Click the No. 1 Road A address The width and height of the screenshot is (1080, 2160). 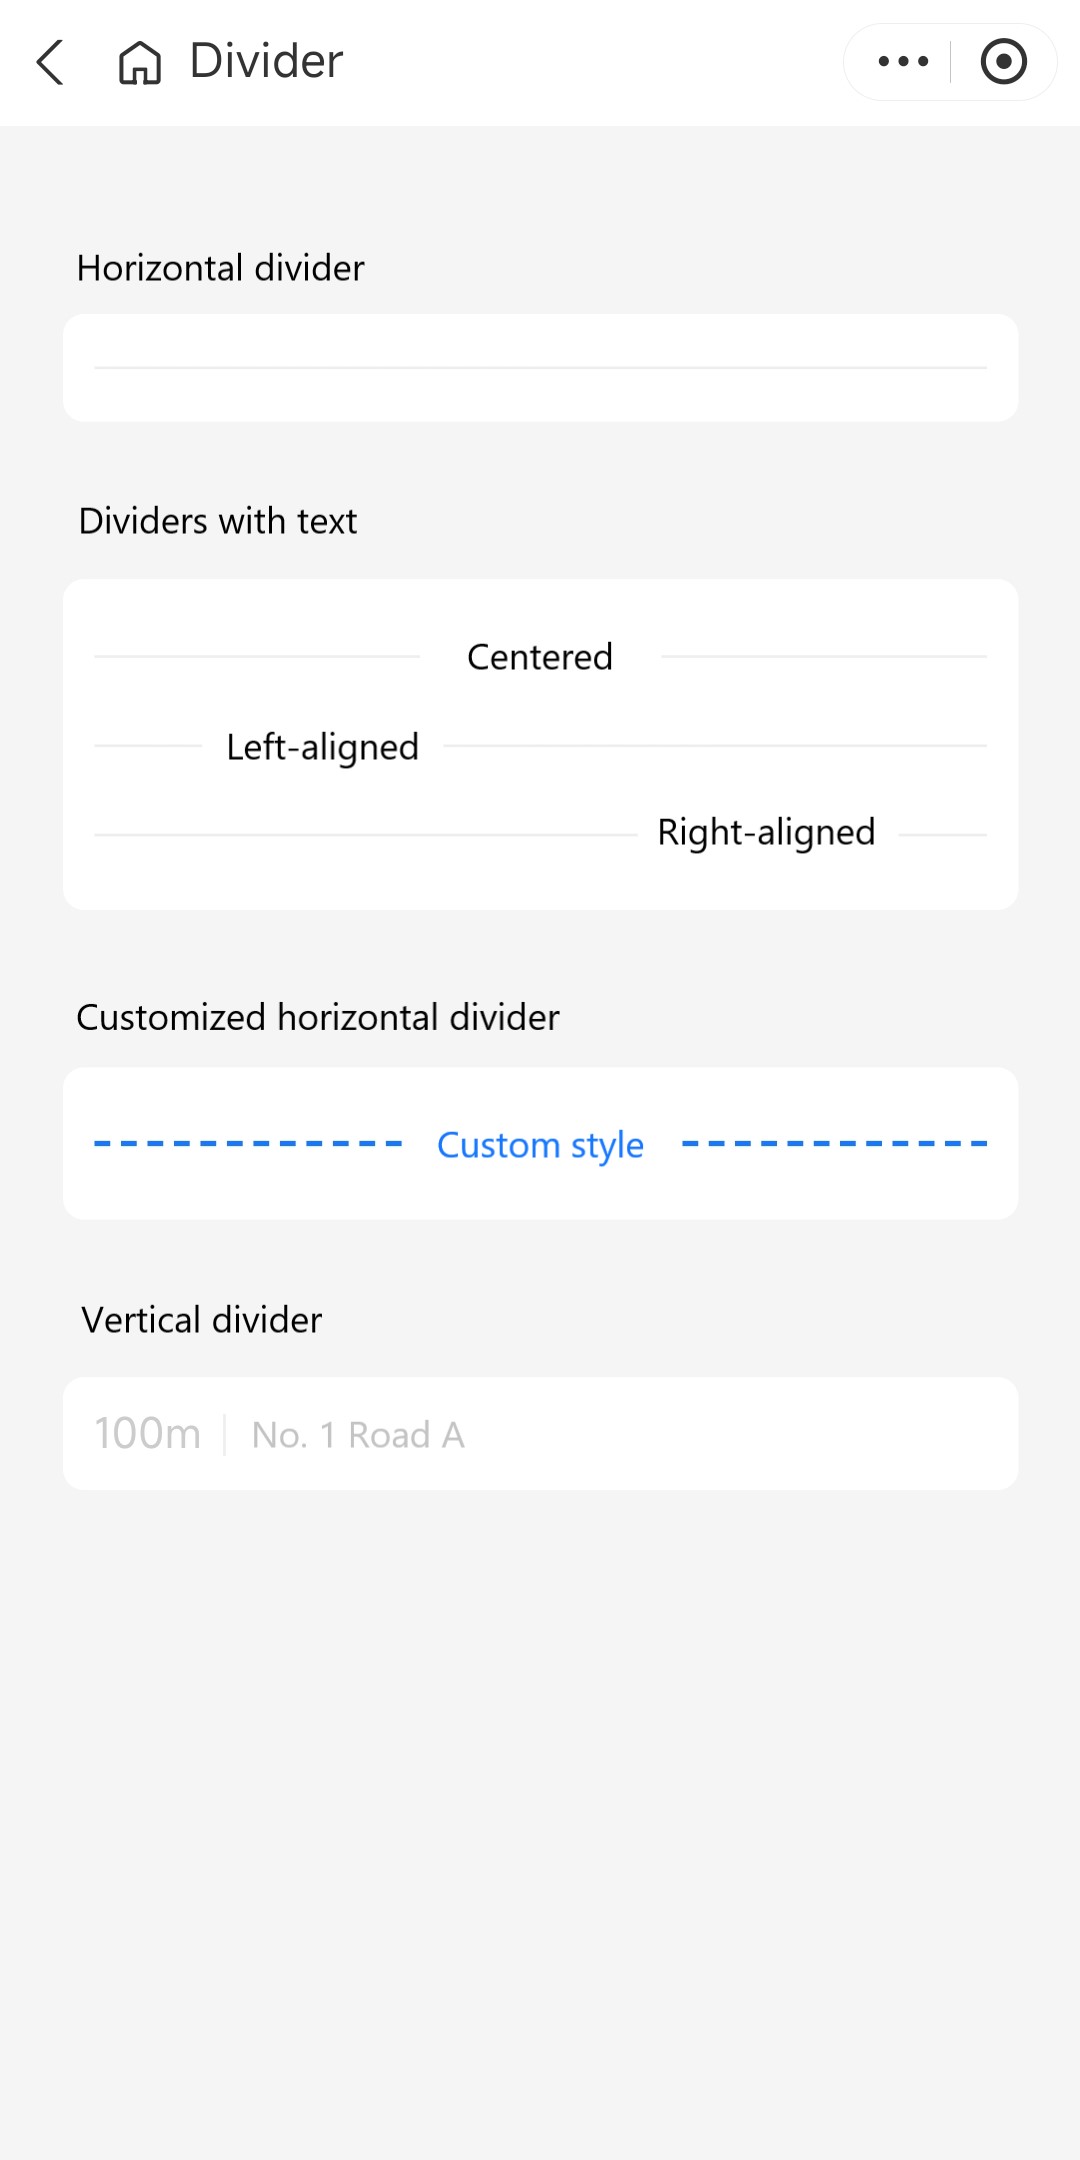pos(358,1435)
